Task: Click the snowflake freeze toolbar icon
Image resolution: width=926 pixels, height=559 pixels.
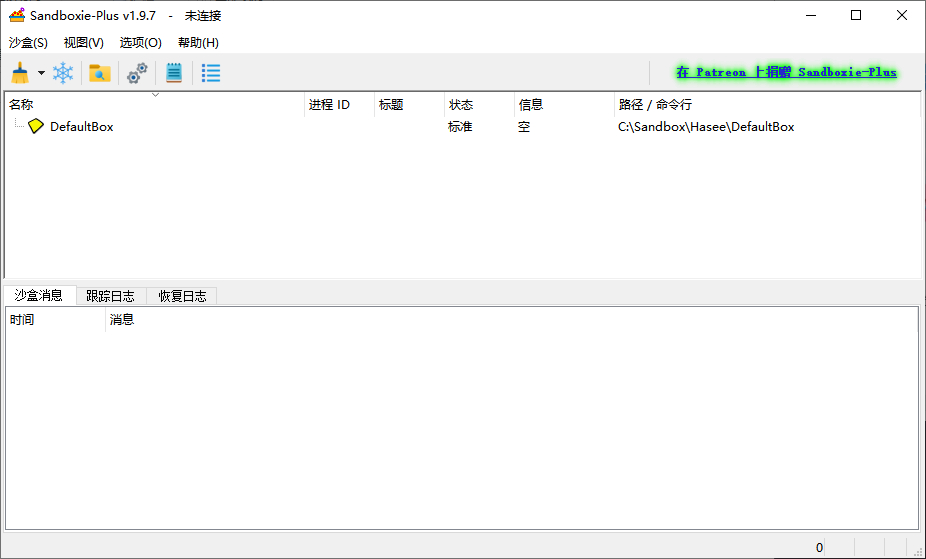Action: [x=63, y=73]
